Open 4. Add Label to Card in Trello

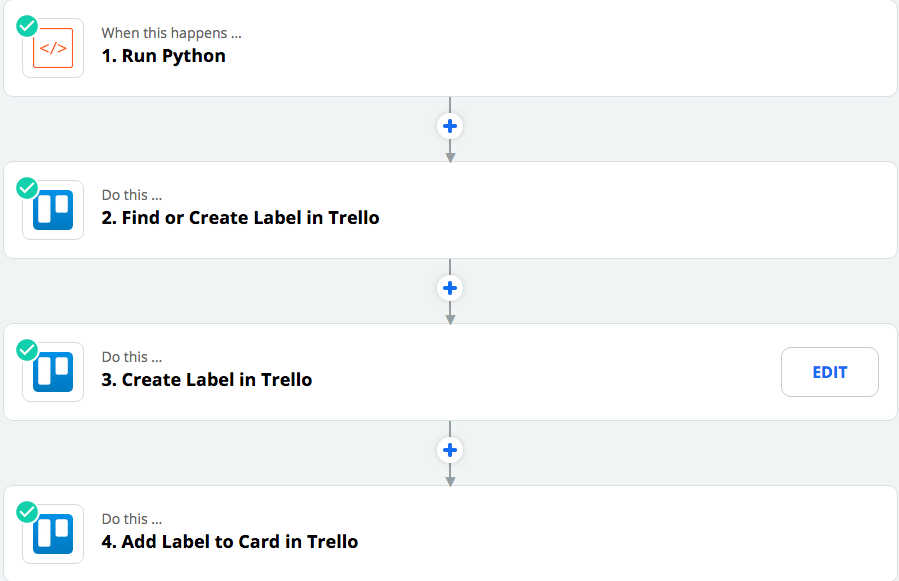pos(229,542)
